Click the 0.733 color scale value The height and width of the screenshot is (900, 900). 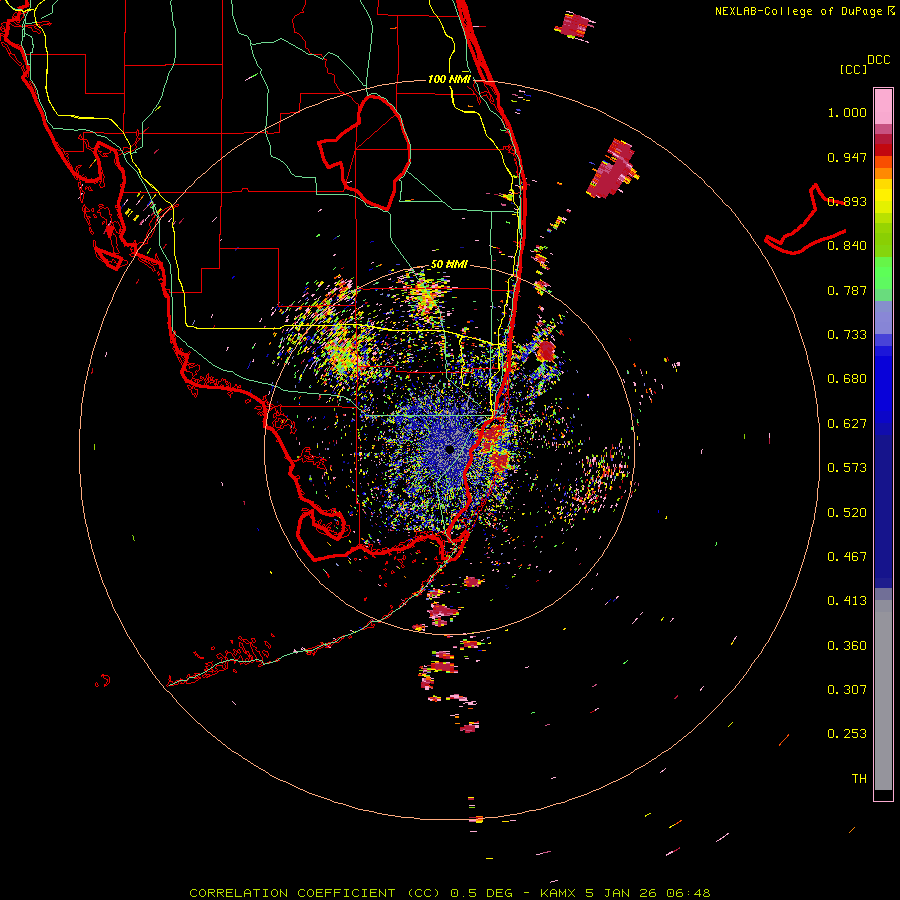[847, 335]
